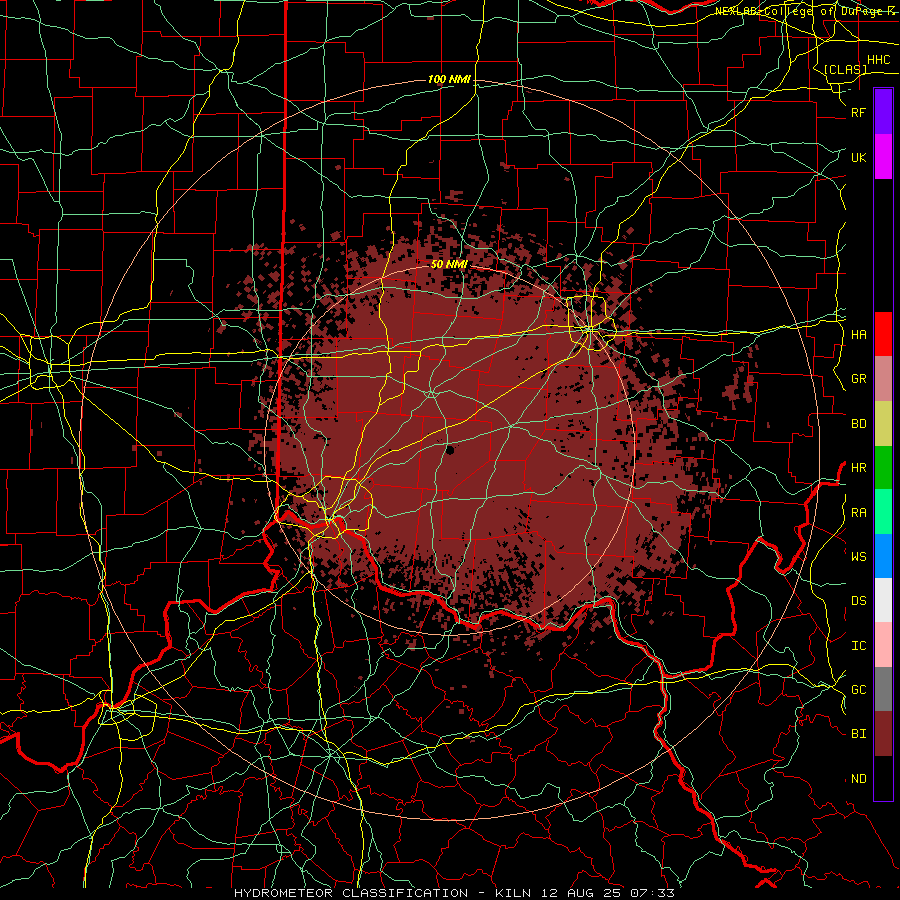This screenshot has width=900, height=900.
Task: Click the purple RF legend color swatch
Action: [x=883, y=112]
